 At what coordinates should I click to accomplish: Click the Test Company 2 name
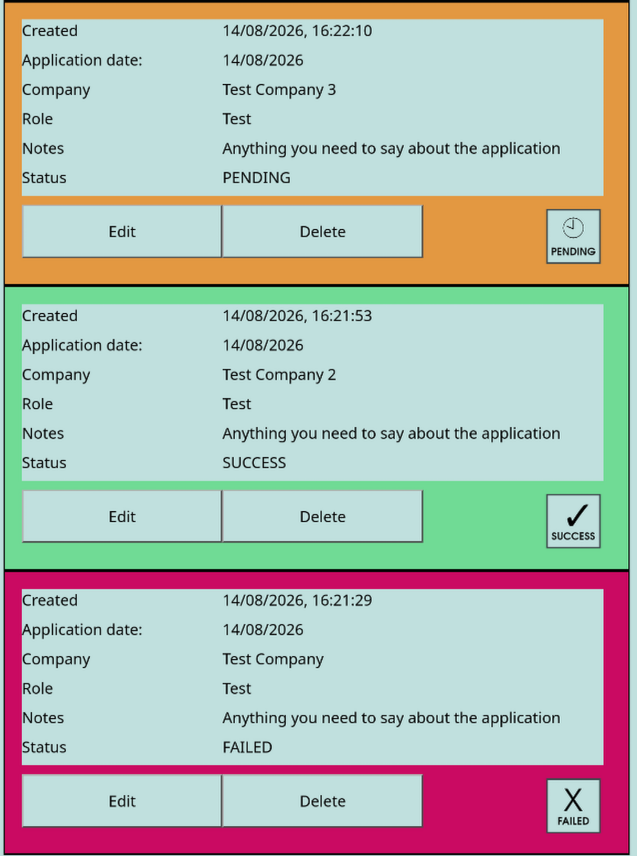279,375
